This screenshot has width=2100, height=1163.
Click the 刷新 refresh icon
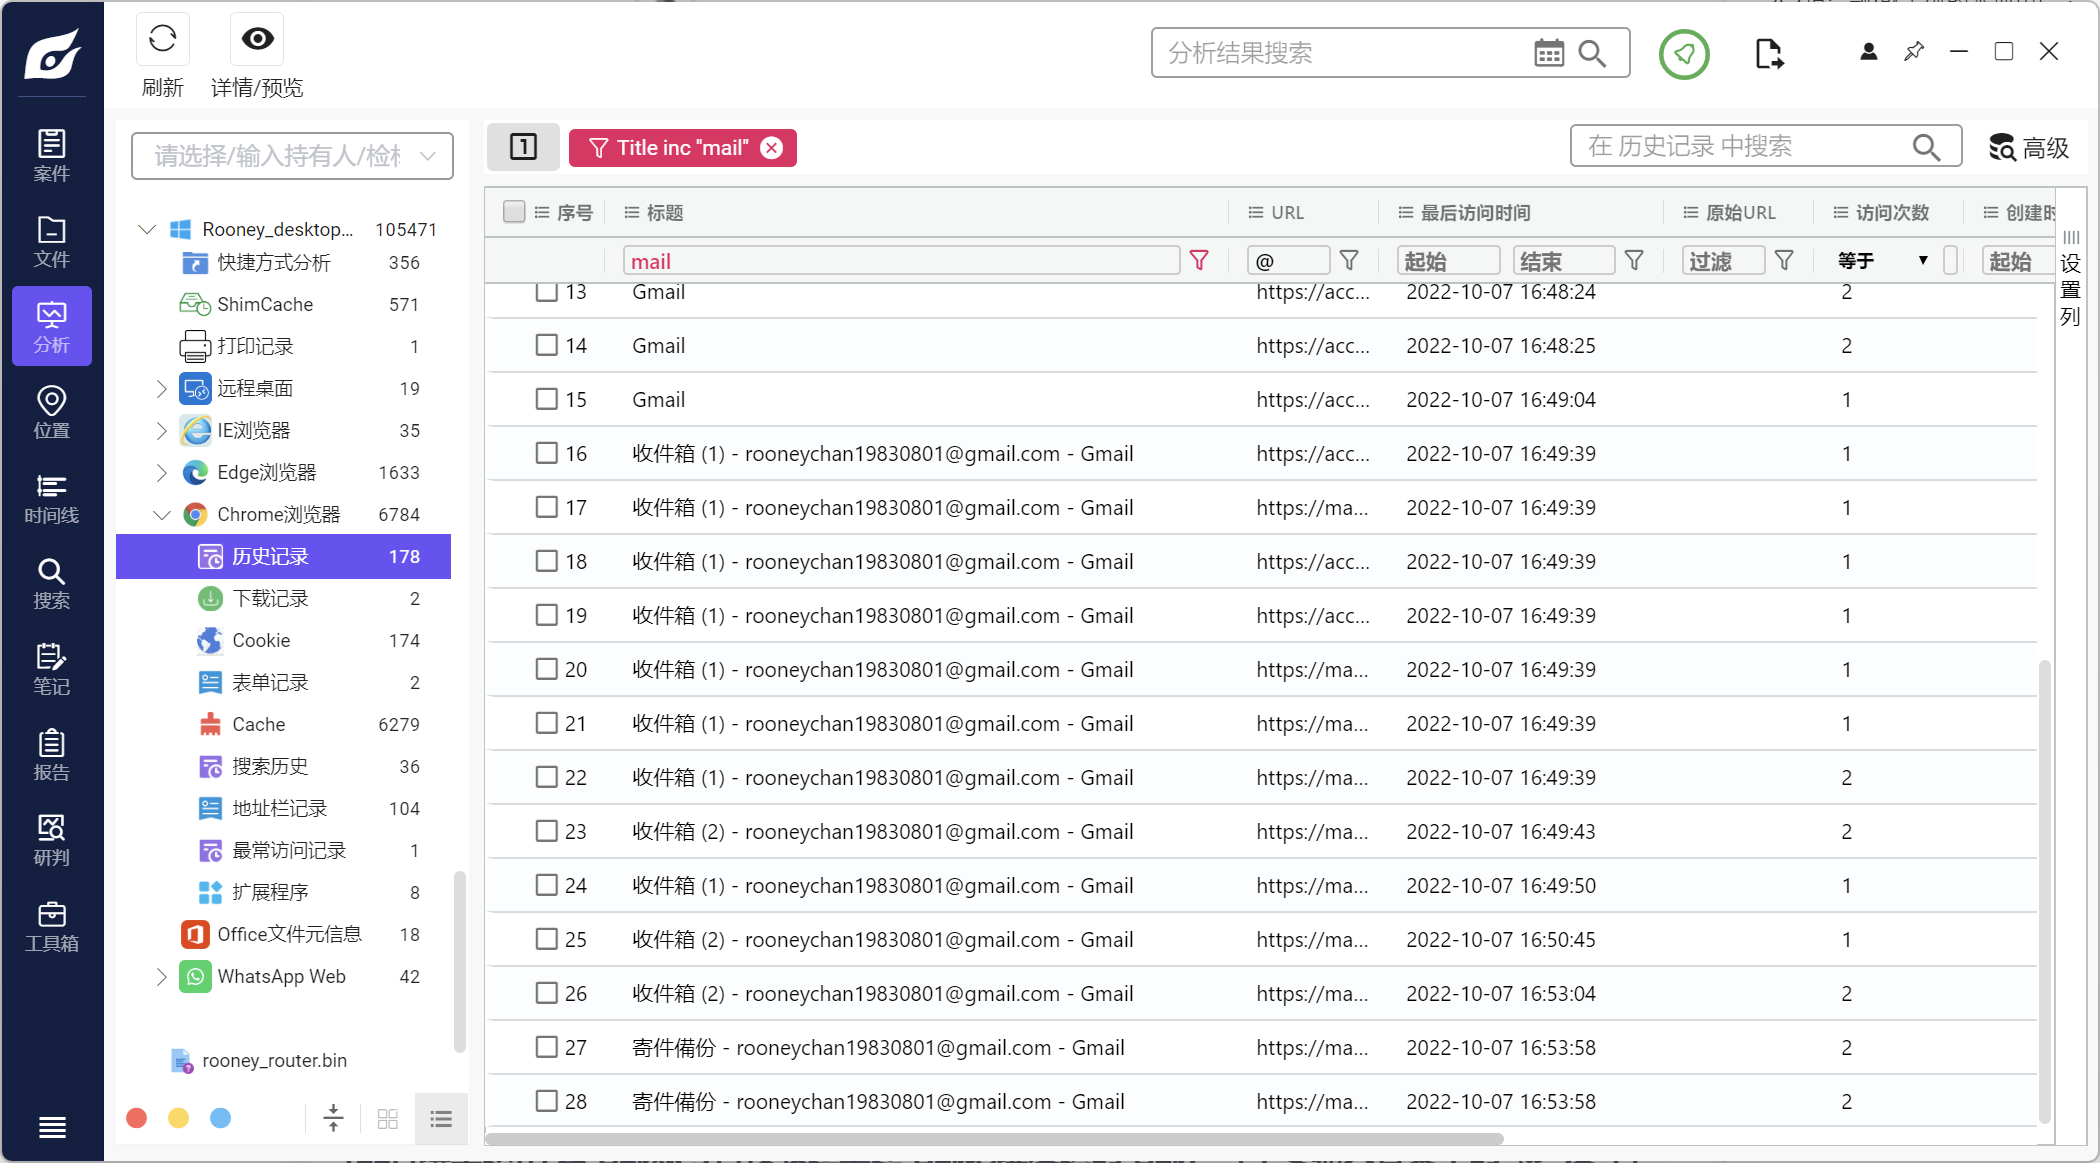(x=163, y=39)
